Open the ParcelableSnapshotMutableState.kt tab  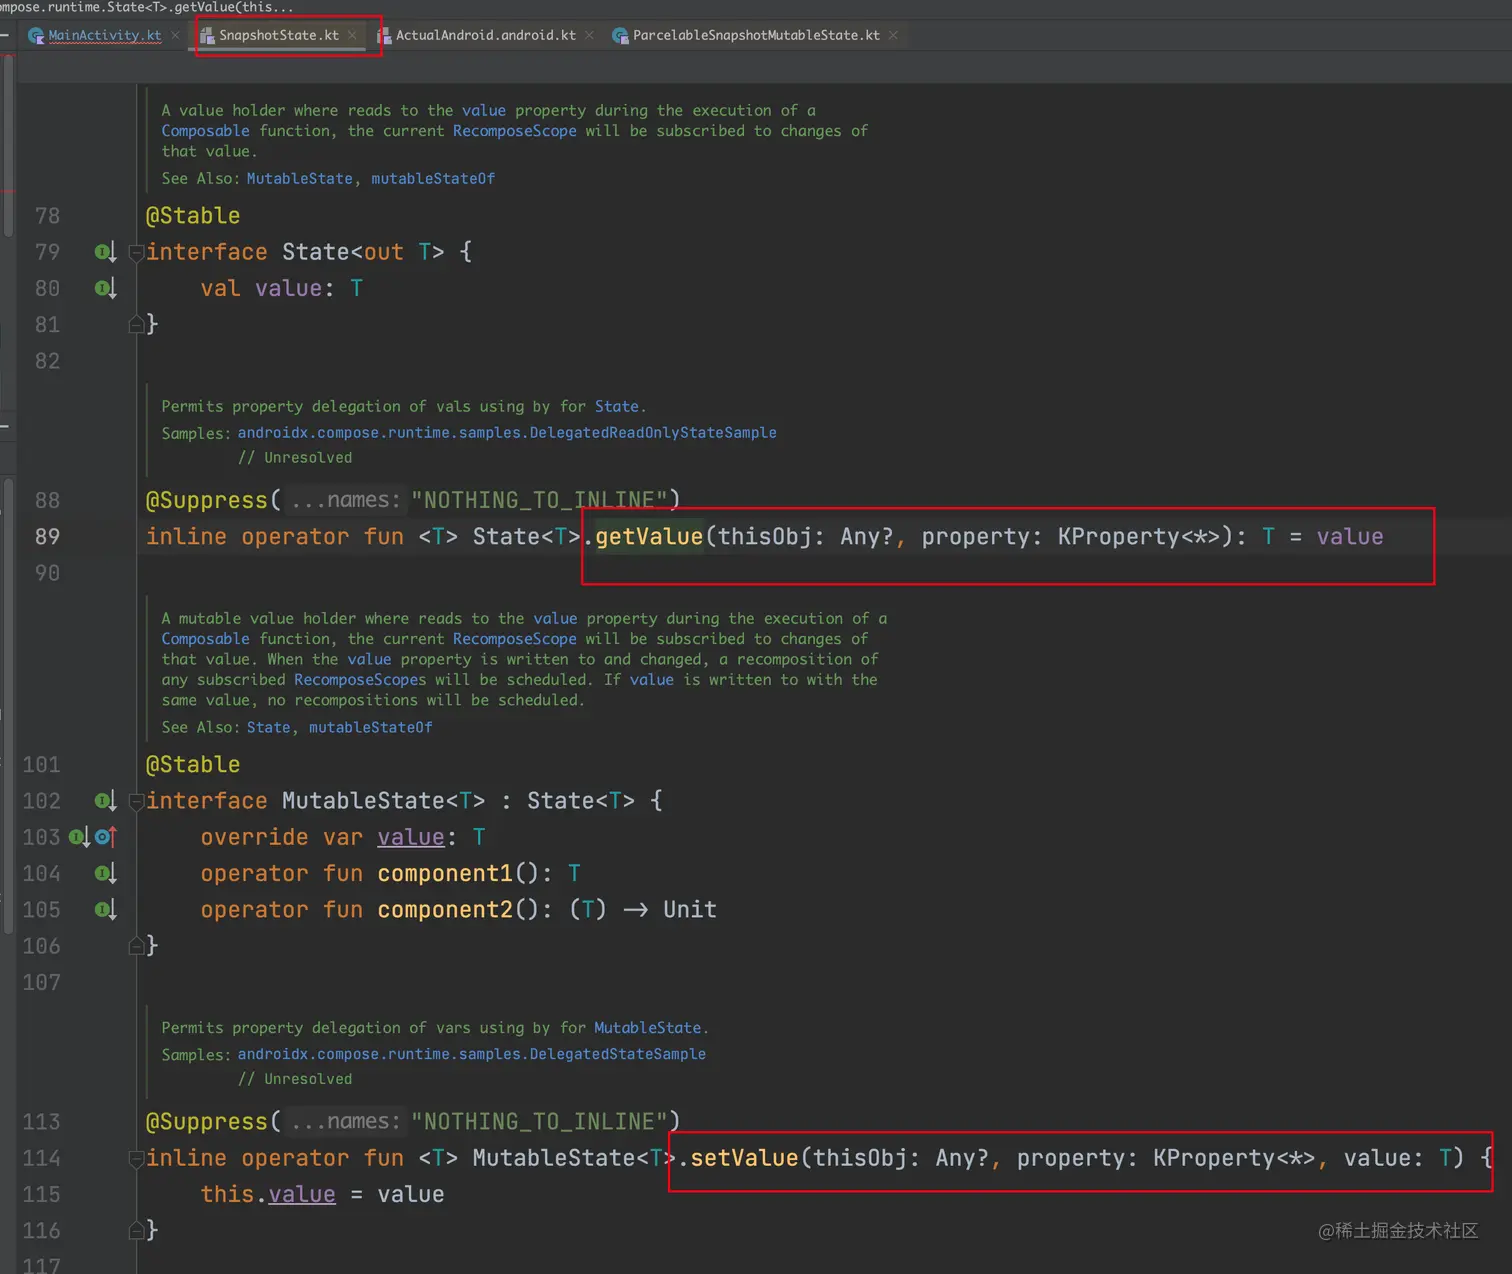(756, 35)
